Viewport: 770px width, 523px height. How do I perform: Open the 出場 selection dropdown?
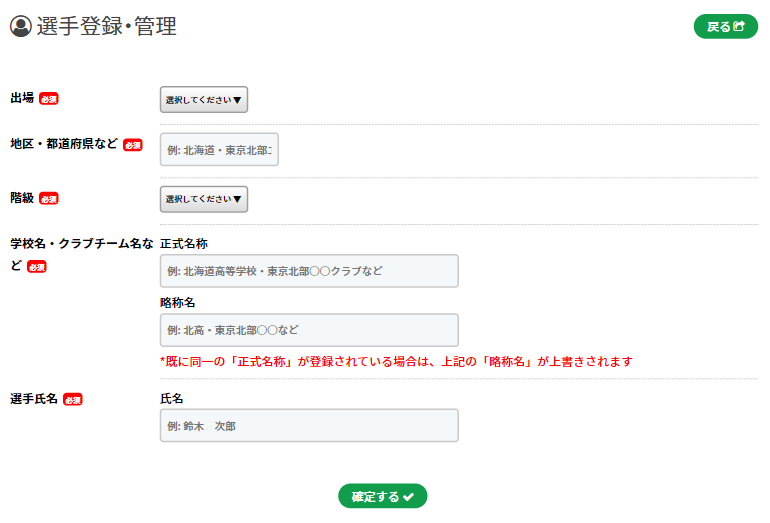click(204, 100)
